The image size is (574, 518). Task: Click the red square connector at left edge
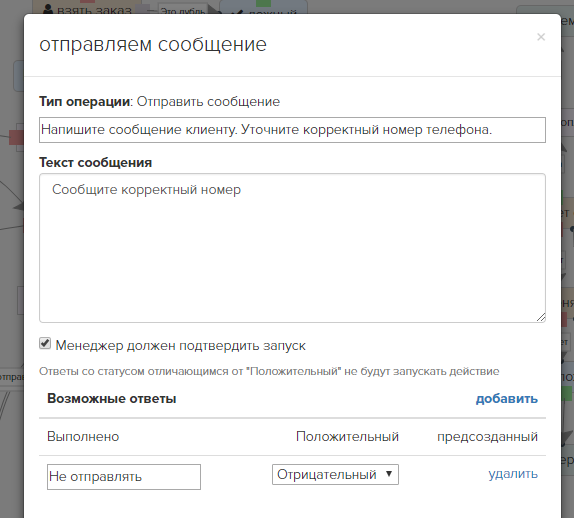click(16, 138)
